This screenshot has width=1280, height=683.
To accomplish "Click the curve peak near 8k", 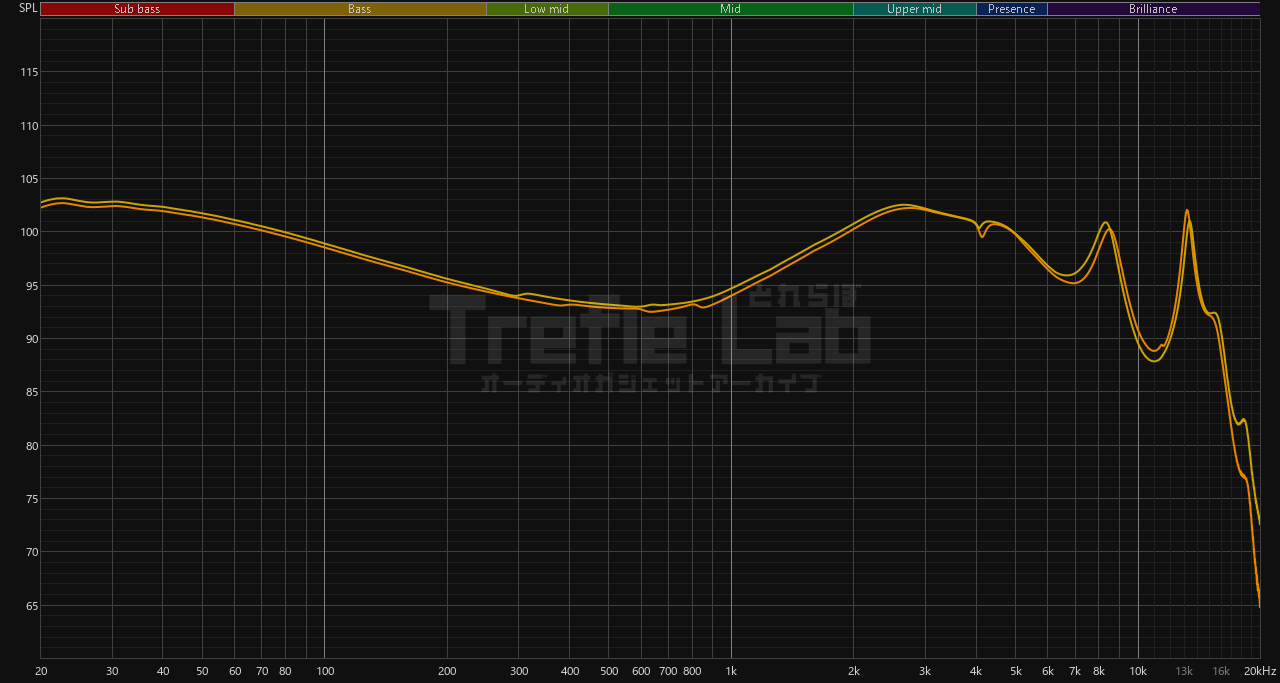I will pos(1105,223).
